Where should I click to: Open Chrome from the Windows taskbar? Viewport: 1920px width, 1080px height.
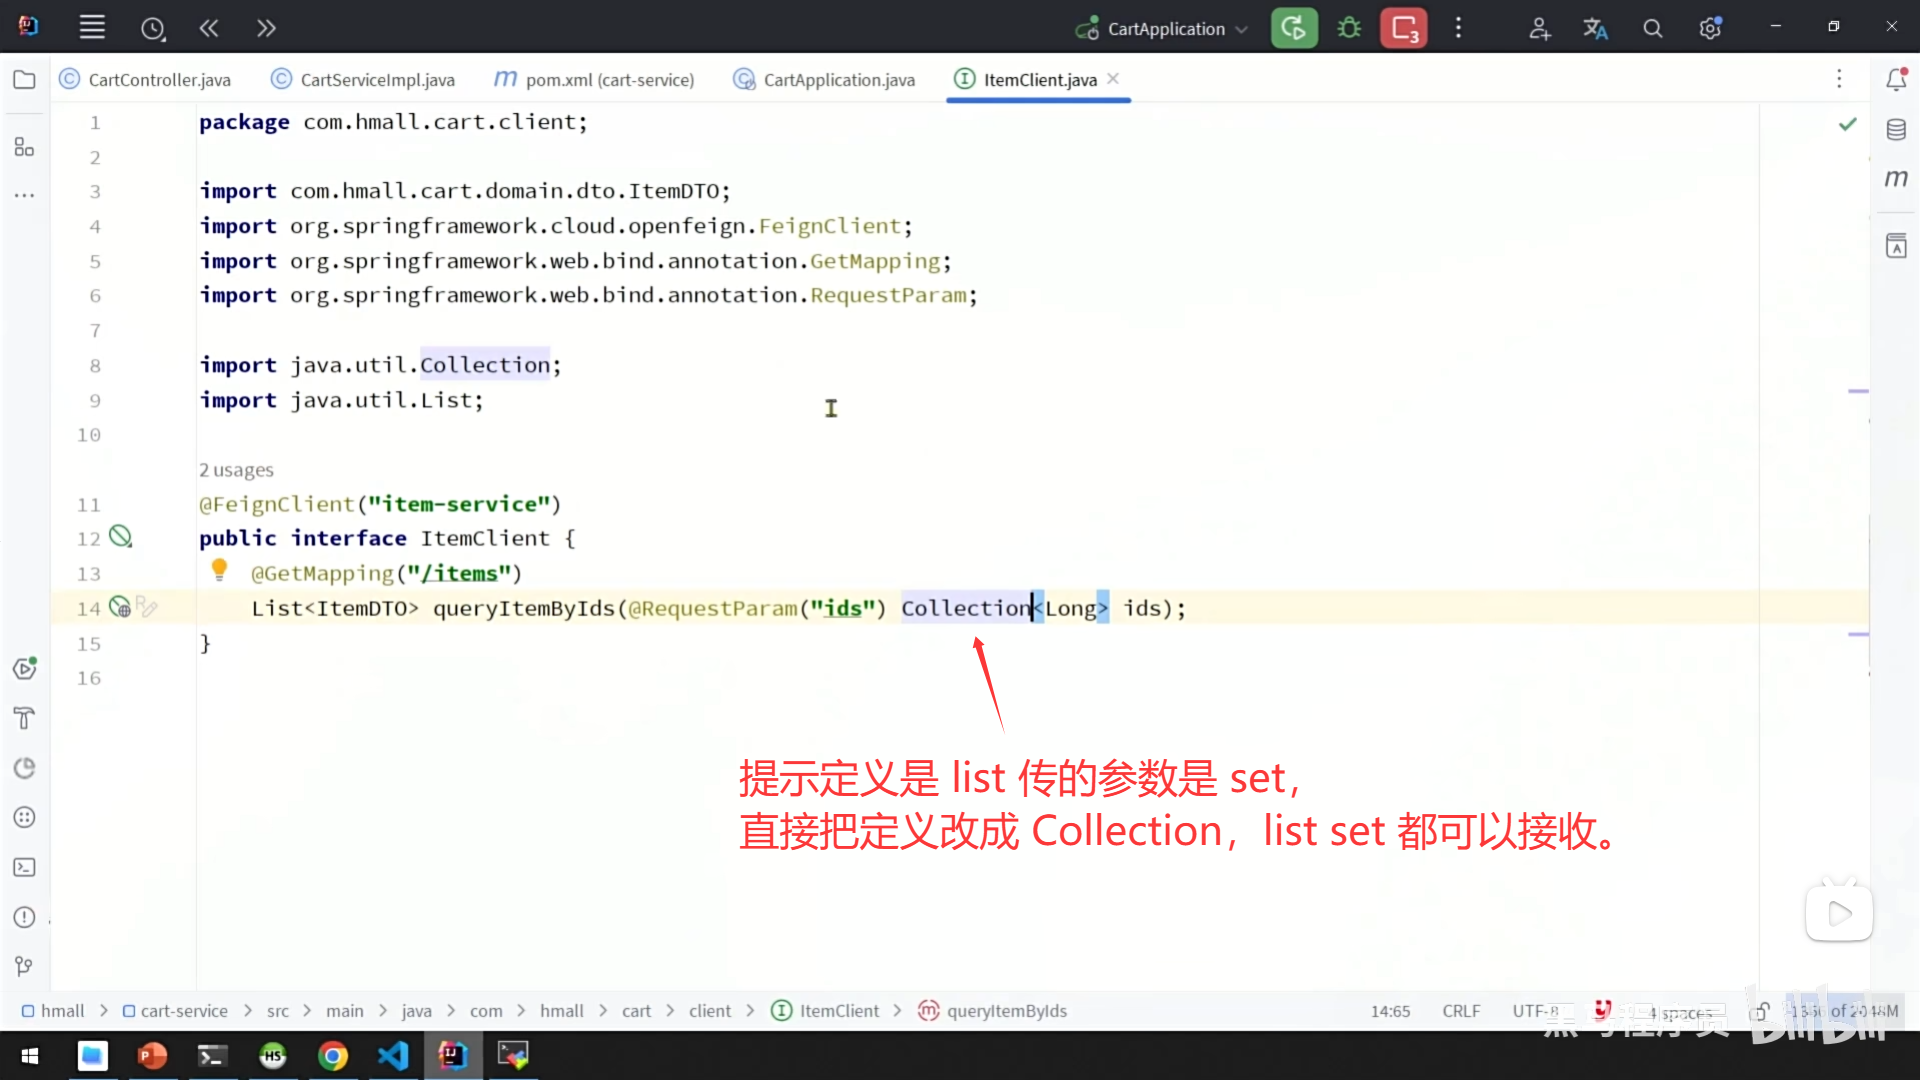[332, 1055]
